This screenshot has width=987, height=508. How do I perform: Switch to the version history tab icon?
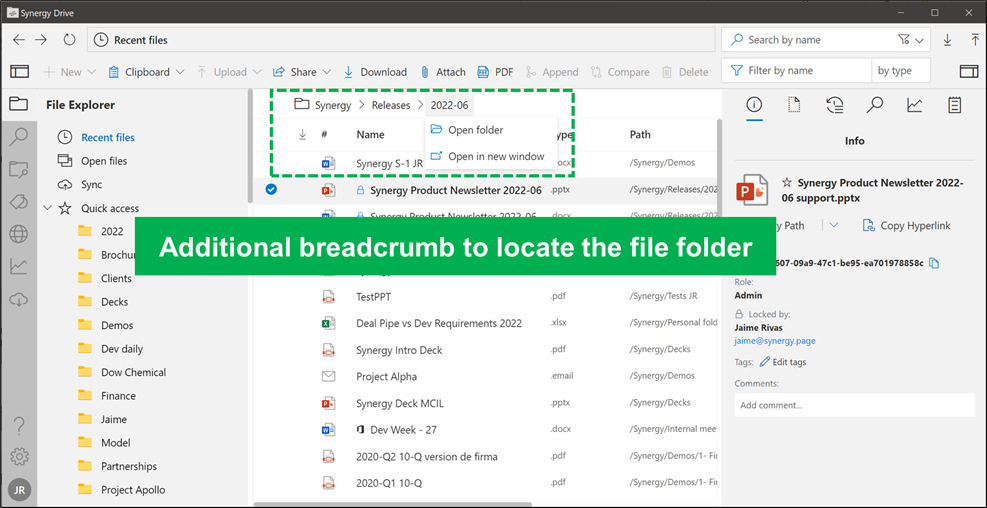(x=835, y=105)
